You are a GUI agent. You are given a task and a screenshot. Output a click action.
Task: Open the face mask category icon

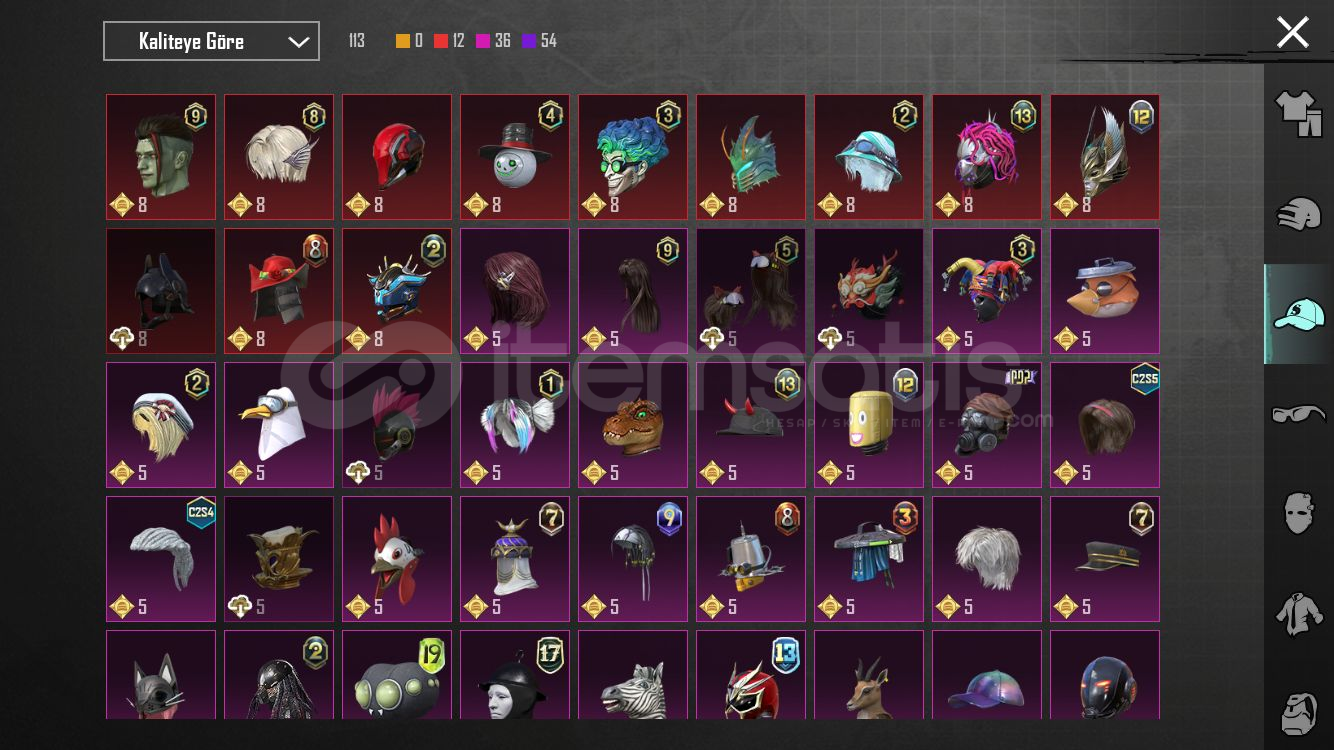[x=1299, y=512]
